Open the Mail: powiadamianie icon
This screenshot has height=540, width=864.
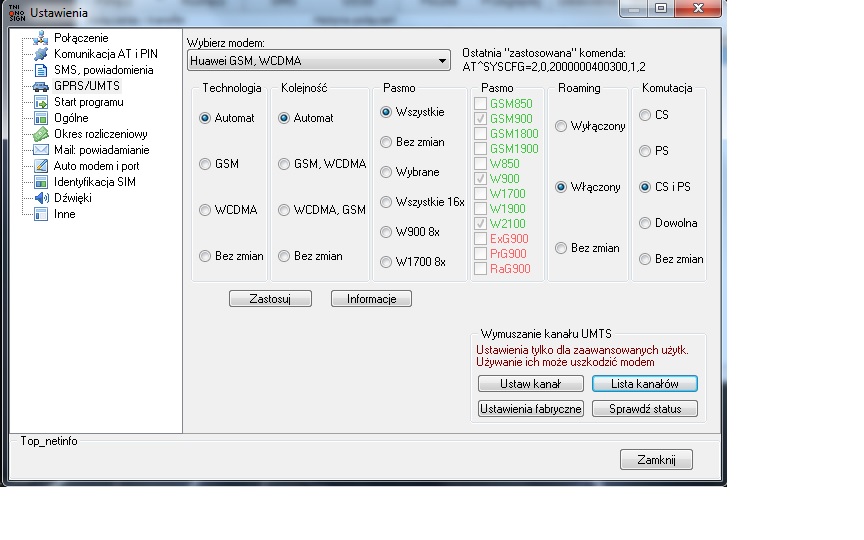pos(41,150)
